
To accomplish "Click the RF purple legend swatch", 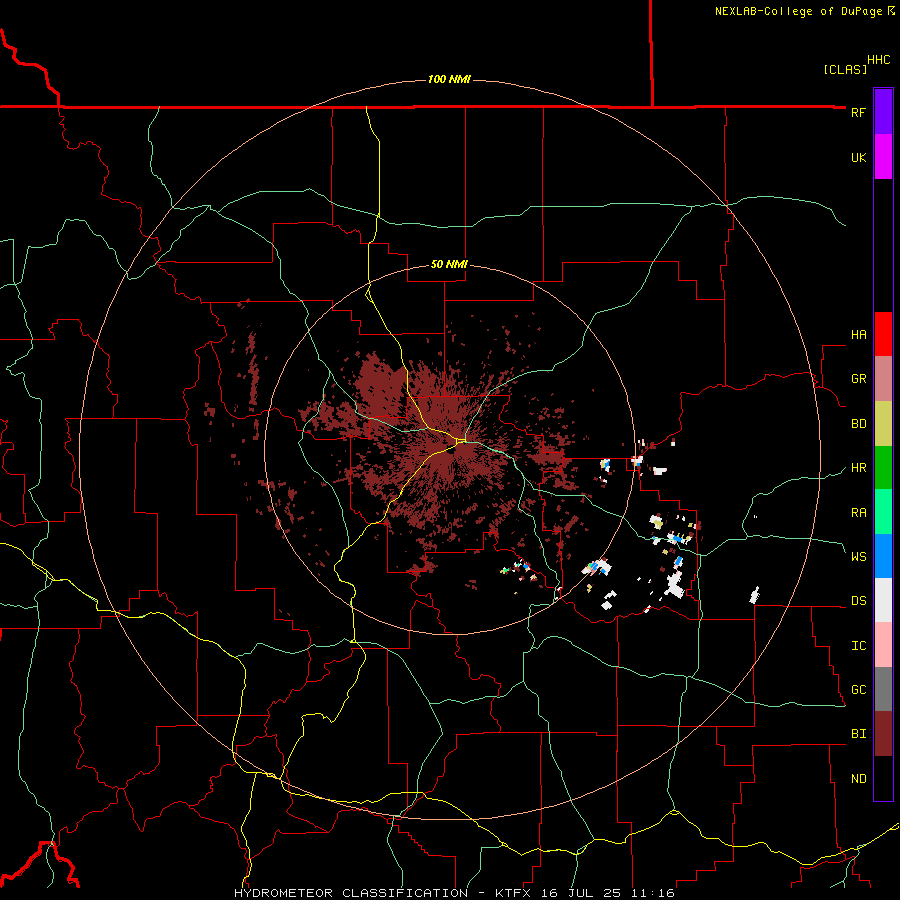I will tap(883, 112).
